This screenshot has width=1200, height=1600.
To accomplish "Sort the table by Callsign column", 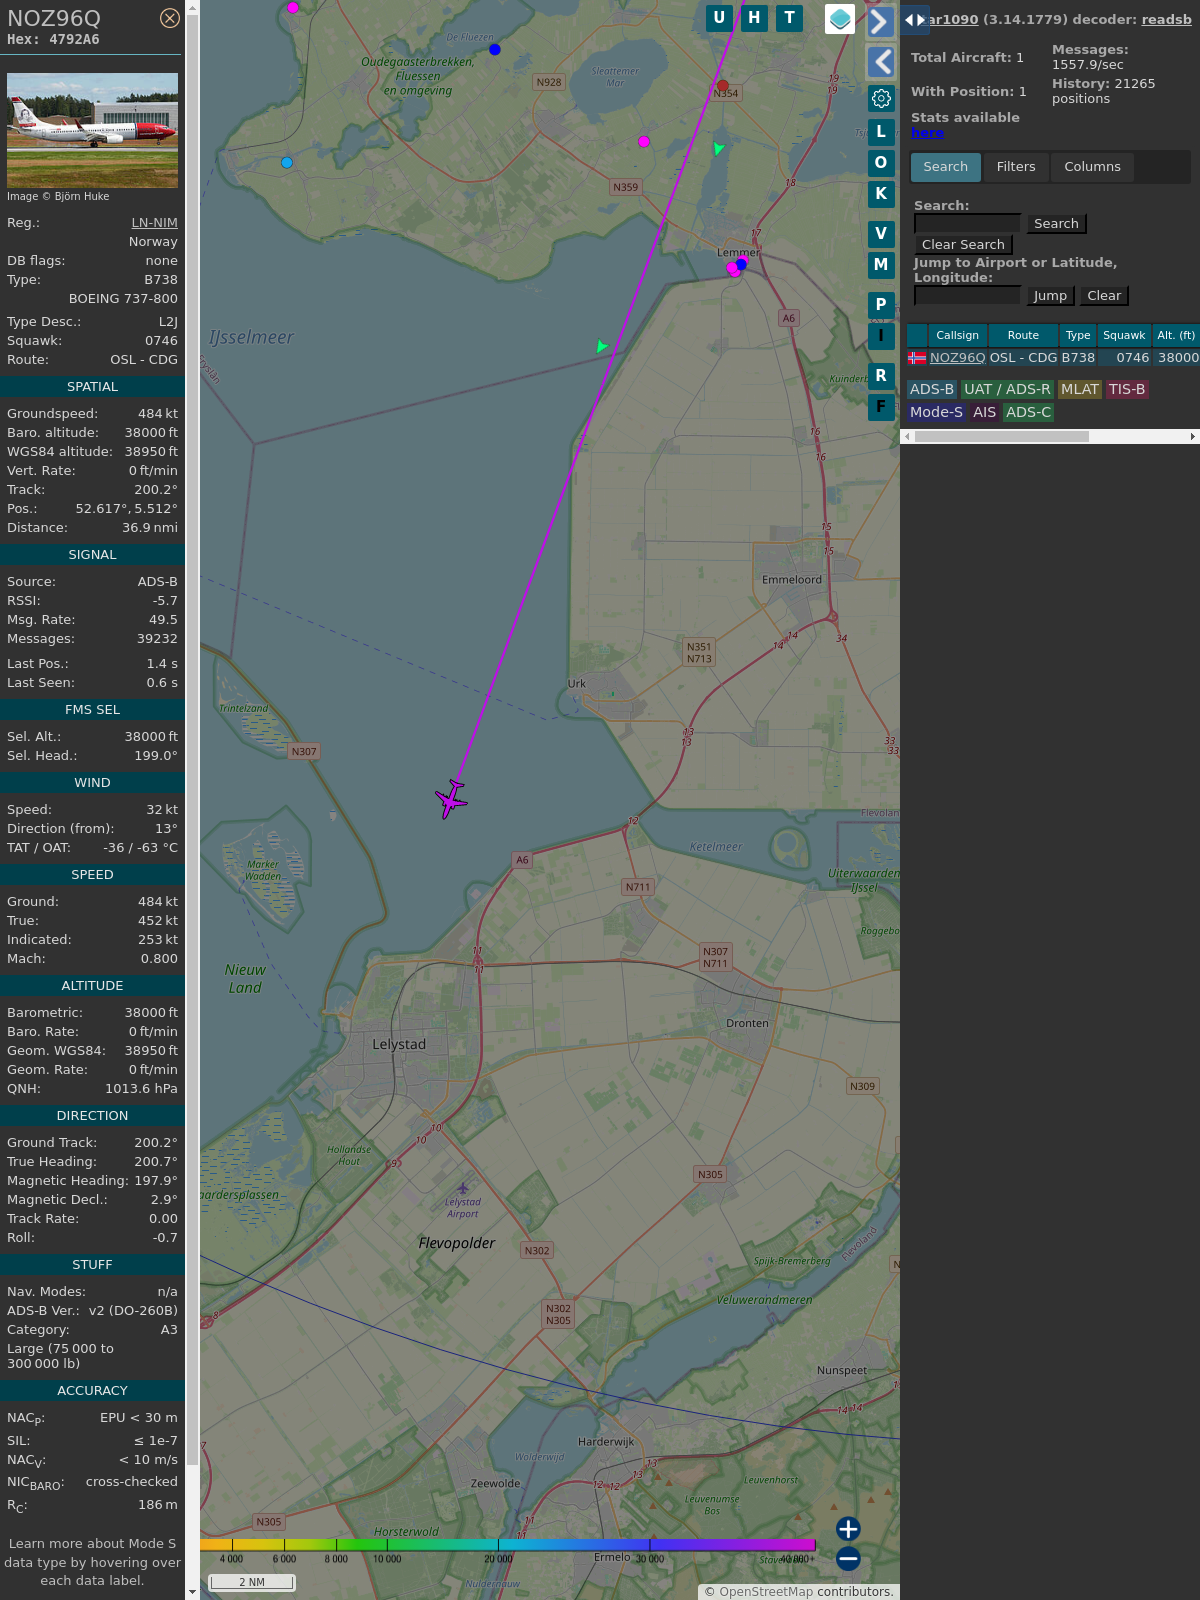I will pos(957,335).
